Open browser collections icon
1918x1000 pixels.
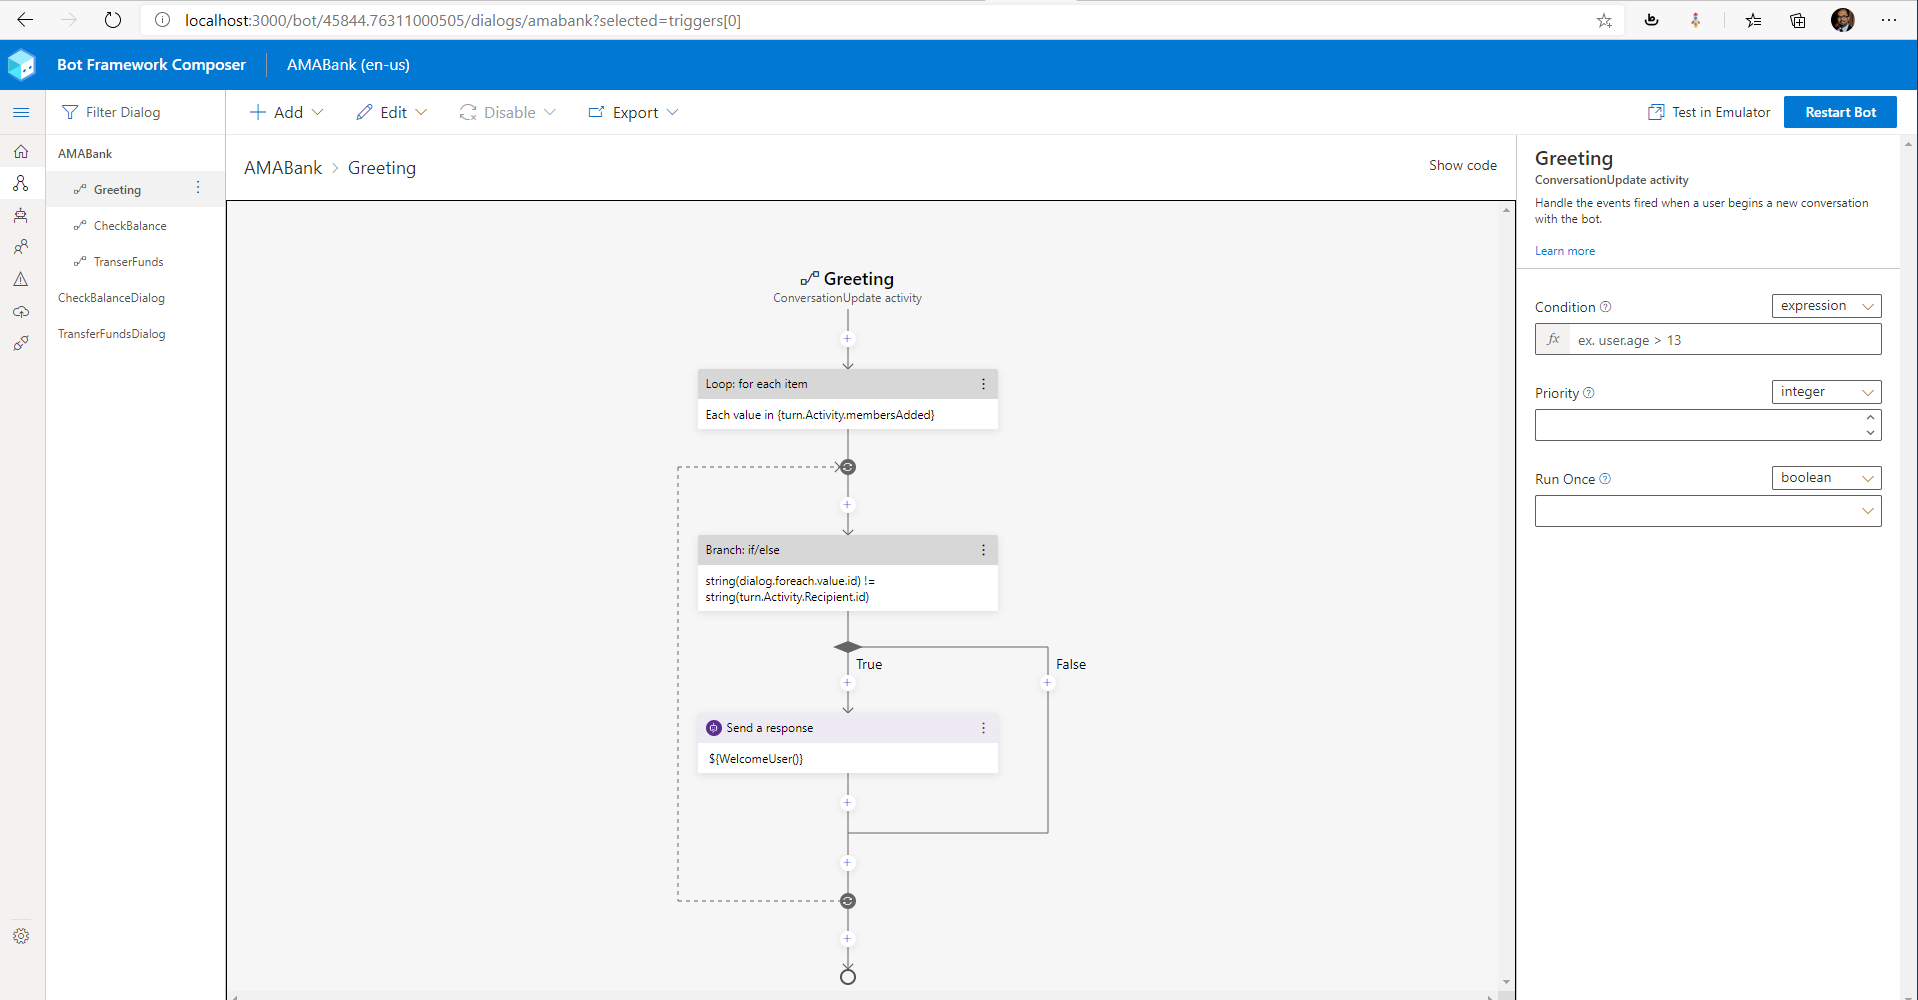pyautogui.click(x=1797, y=20)
